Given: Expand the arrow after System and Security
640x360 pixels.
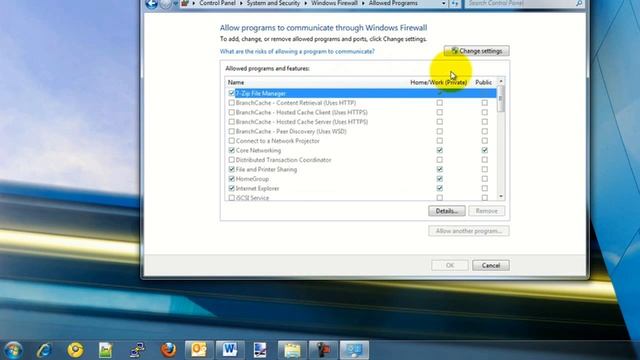Looking at the screenshot, I should click(306, 3).
